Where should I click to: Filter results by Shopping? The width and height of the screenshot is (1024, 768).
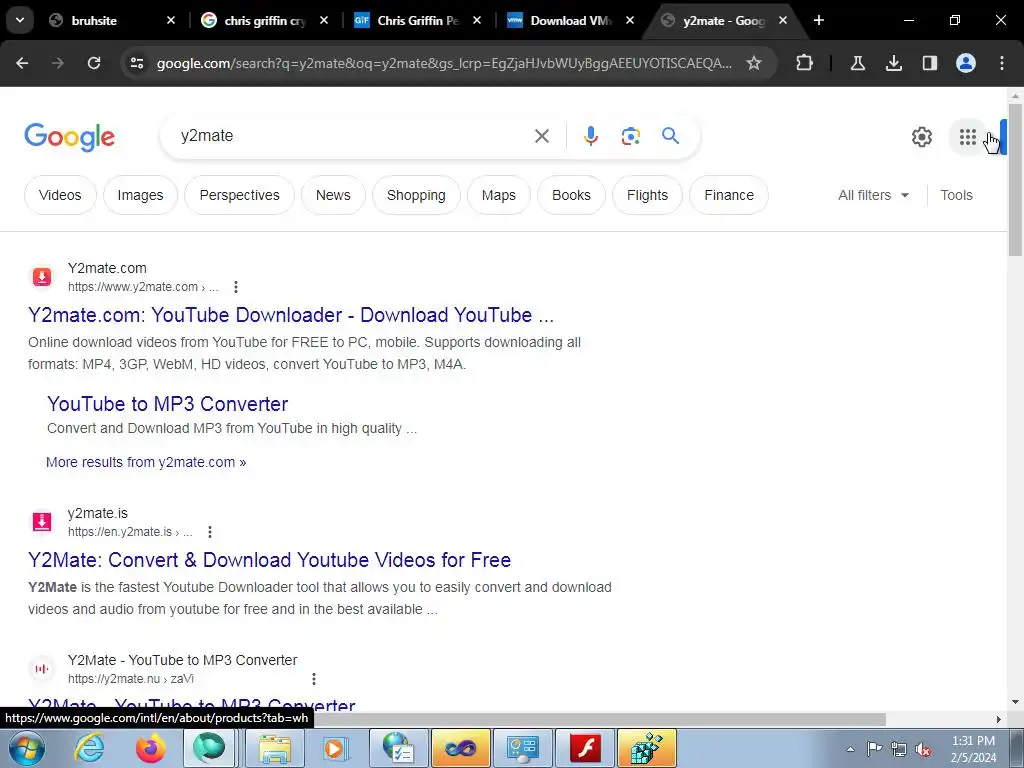tap(416, 195)
